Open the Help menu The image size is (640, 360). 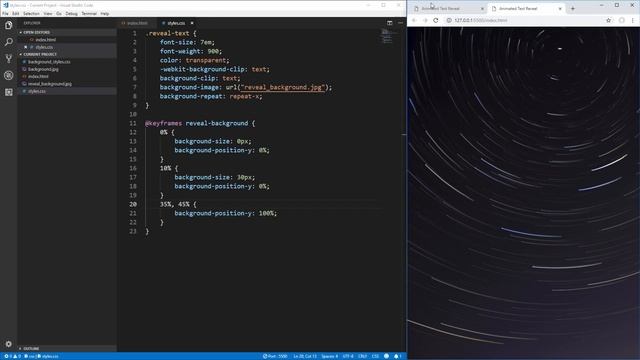pos(104,13)
